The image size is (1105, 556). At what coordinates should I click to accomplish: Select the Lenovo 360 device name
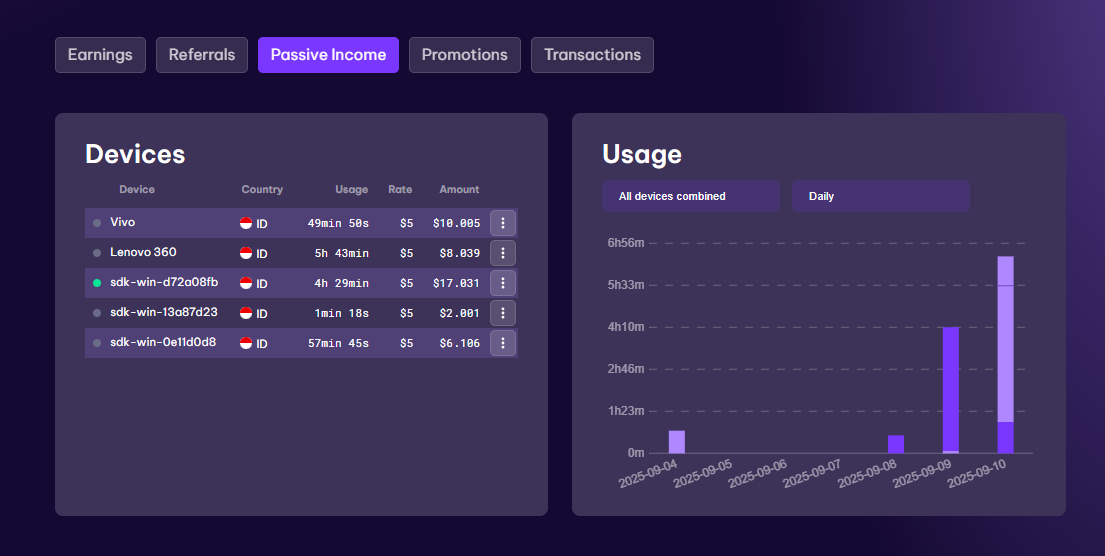[143, 252]
